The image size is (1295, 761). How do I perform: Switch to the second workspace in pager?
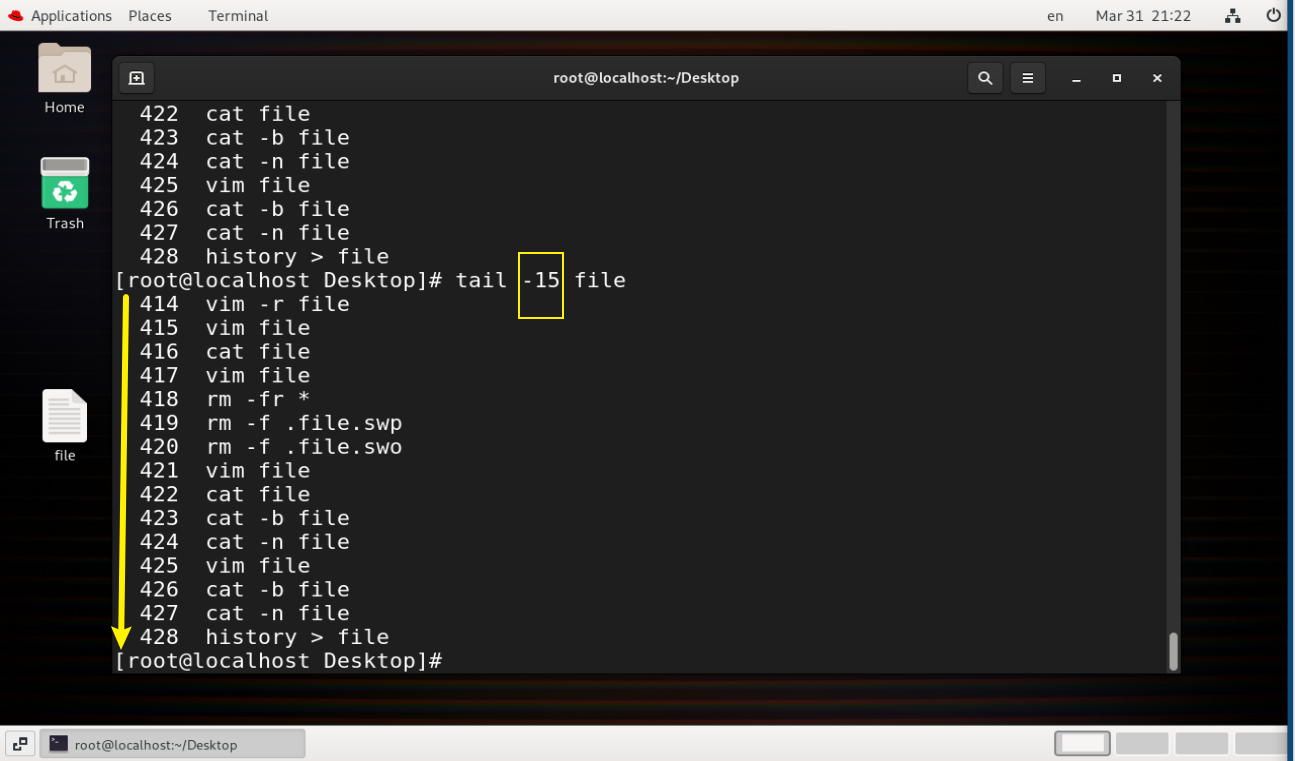(x=1142, y=744)
